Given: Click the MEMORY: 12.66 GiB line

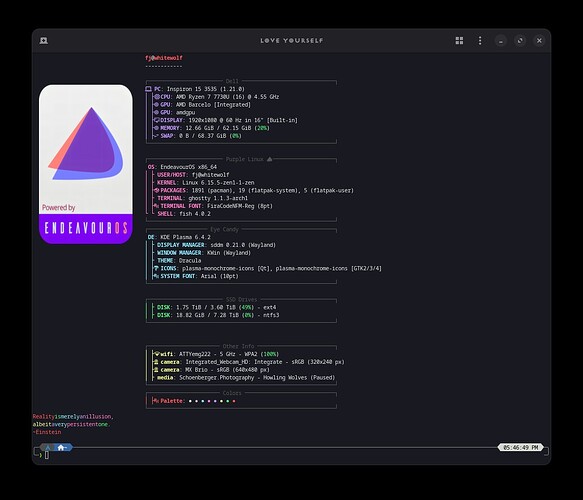Looking at the screenshot, I should point(212,128).
